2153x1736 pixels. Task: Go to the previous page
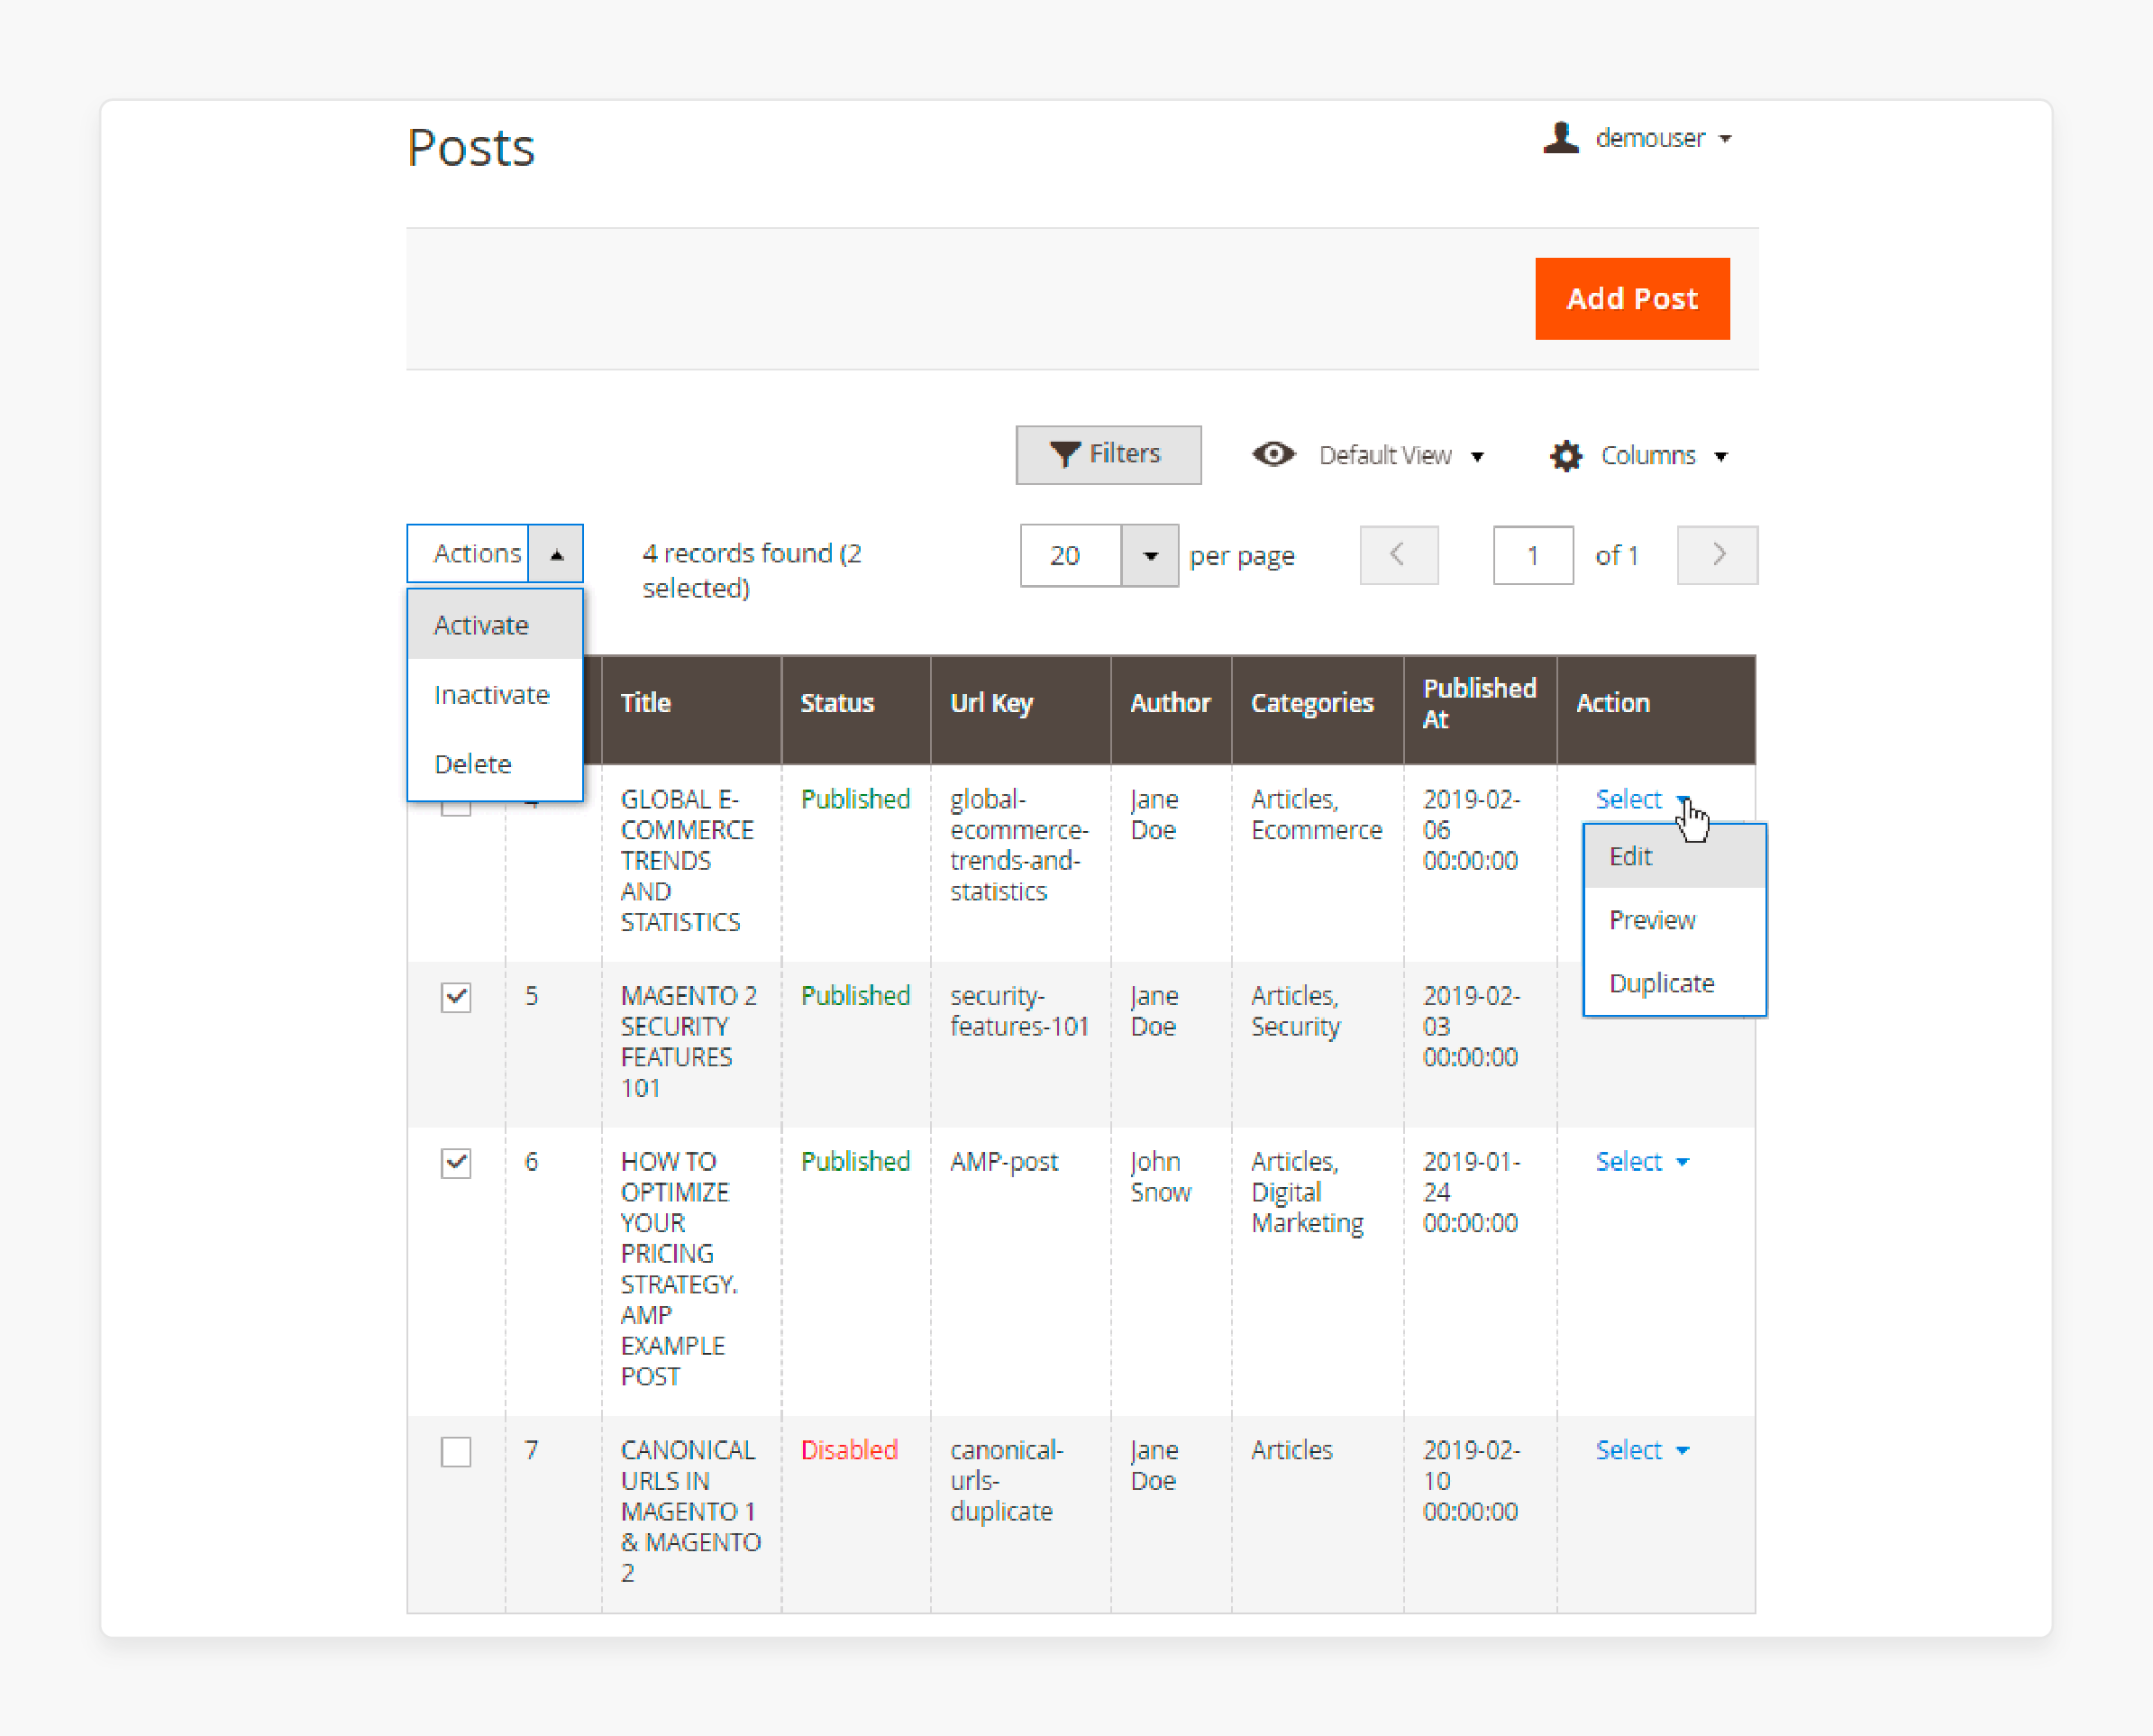1399,555
